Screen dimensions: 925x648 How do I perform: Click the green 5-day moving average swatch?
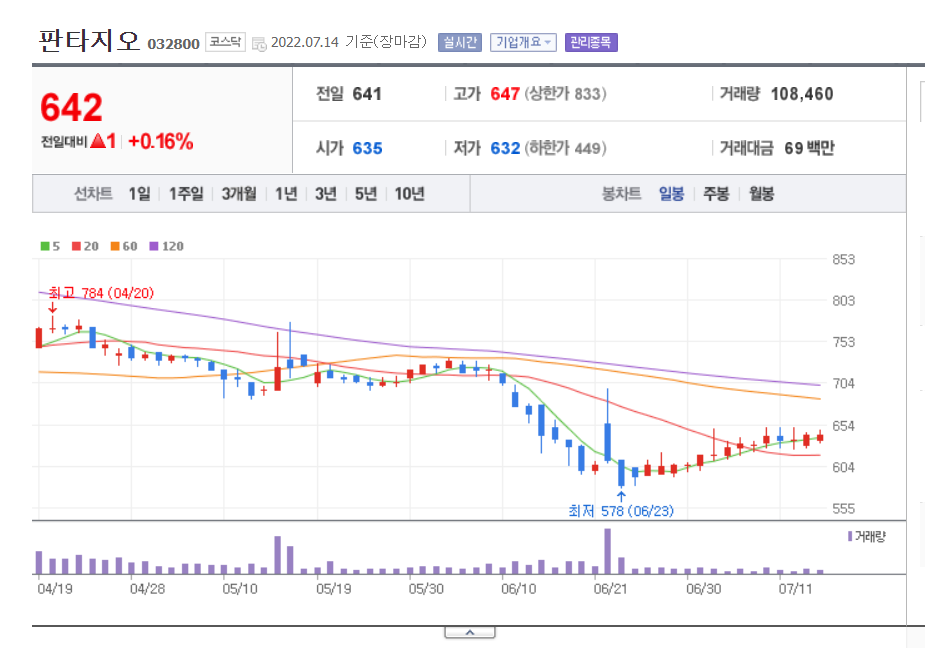[45, 246]
